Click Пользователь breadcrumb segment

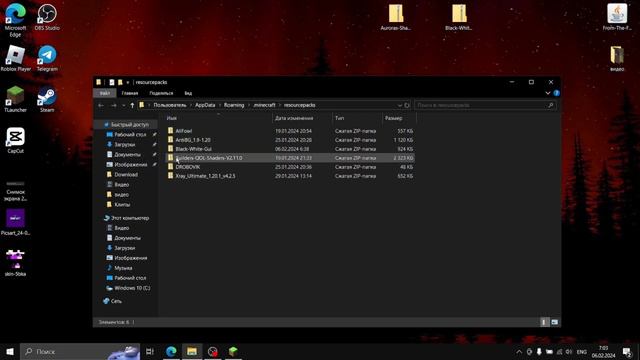point(170,105)
